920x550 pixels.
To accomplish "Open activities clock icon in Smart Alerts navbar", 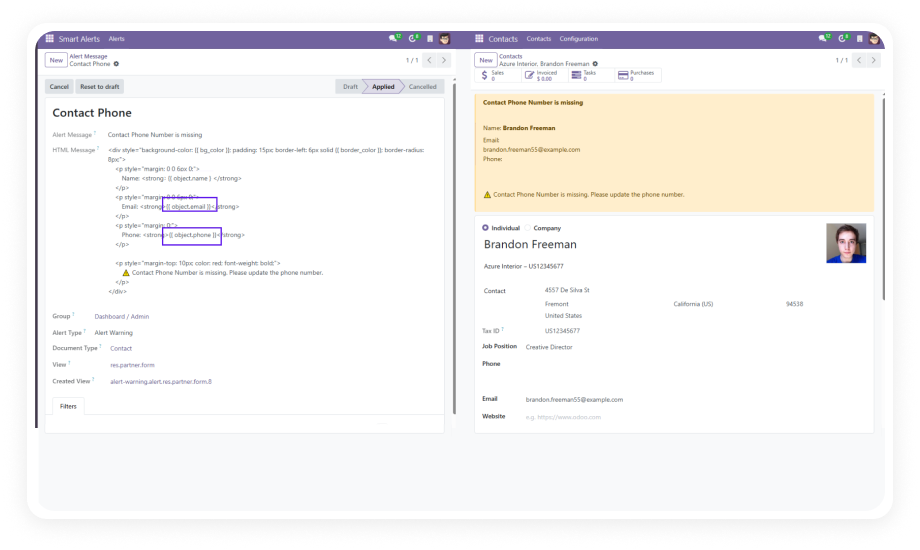I will (x=414, y=38).
